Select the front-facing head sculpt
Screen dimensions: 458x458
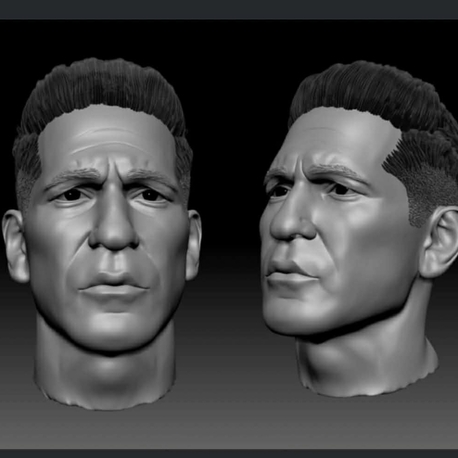click(x=102, y=233)
